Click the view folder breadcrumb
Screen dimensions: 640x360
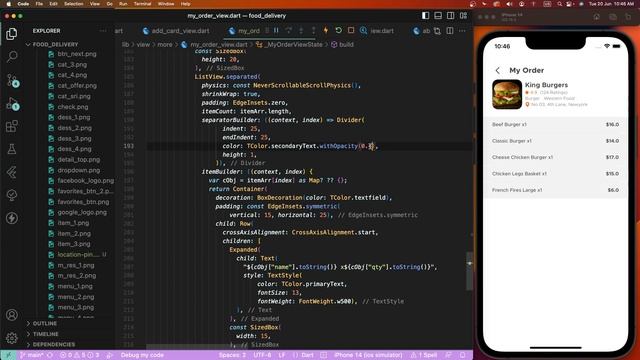click(x=143, y=44)
